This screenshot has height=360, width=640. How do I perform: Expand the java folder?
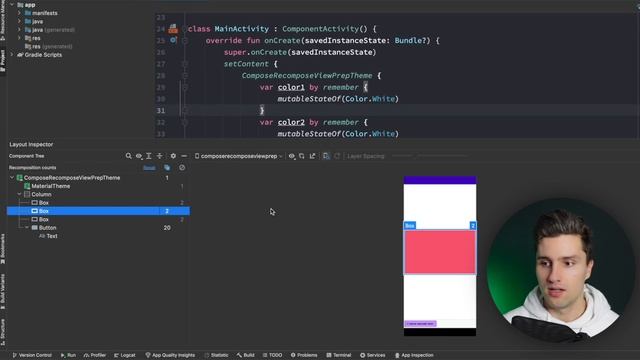19,21
